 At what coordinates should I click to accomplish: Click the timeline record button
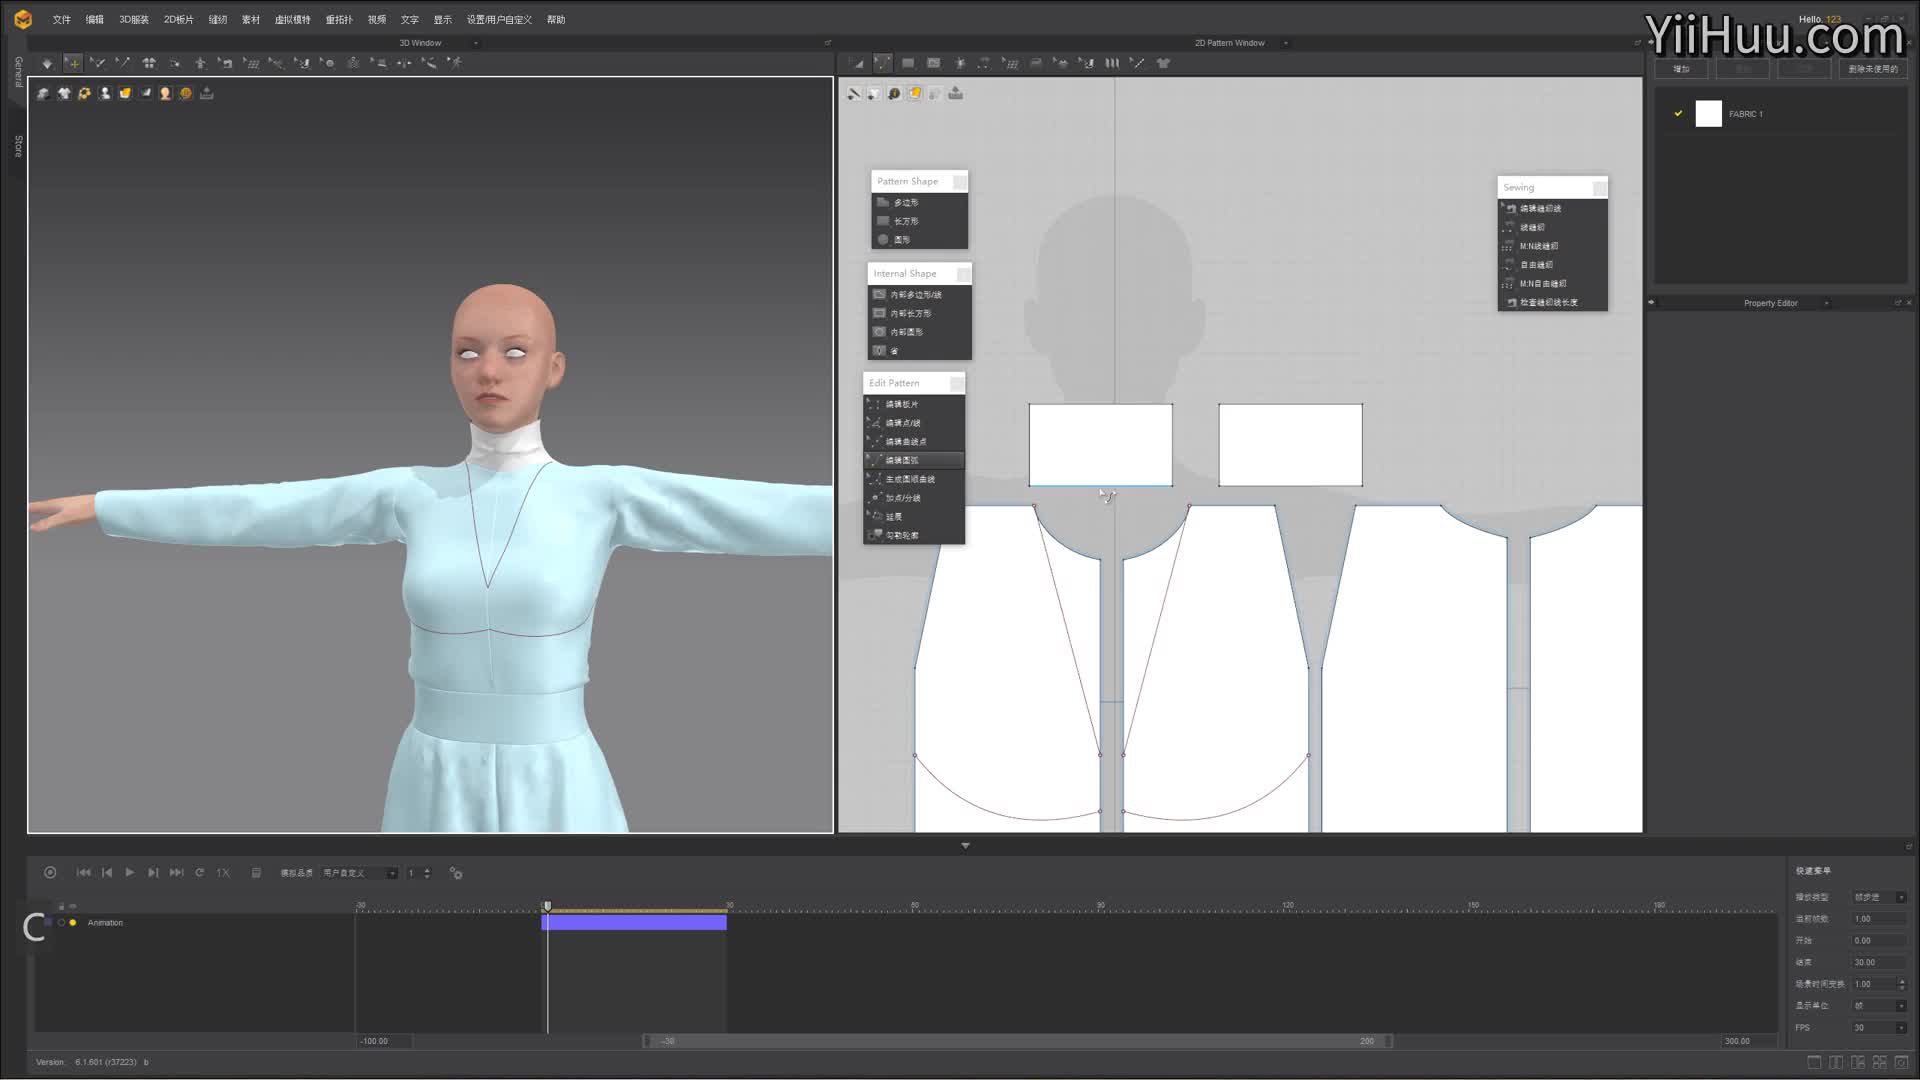click(50, 873)
